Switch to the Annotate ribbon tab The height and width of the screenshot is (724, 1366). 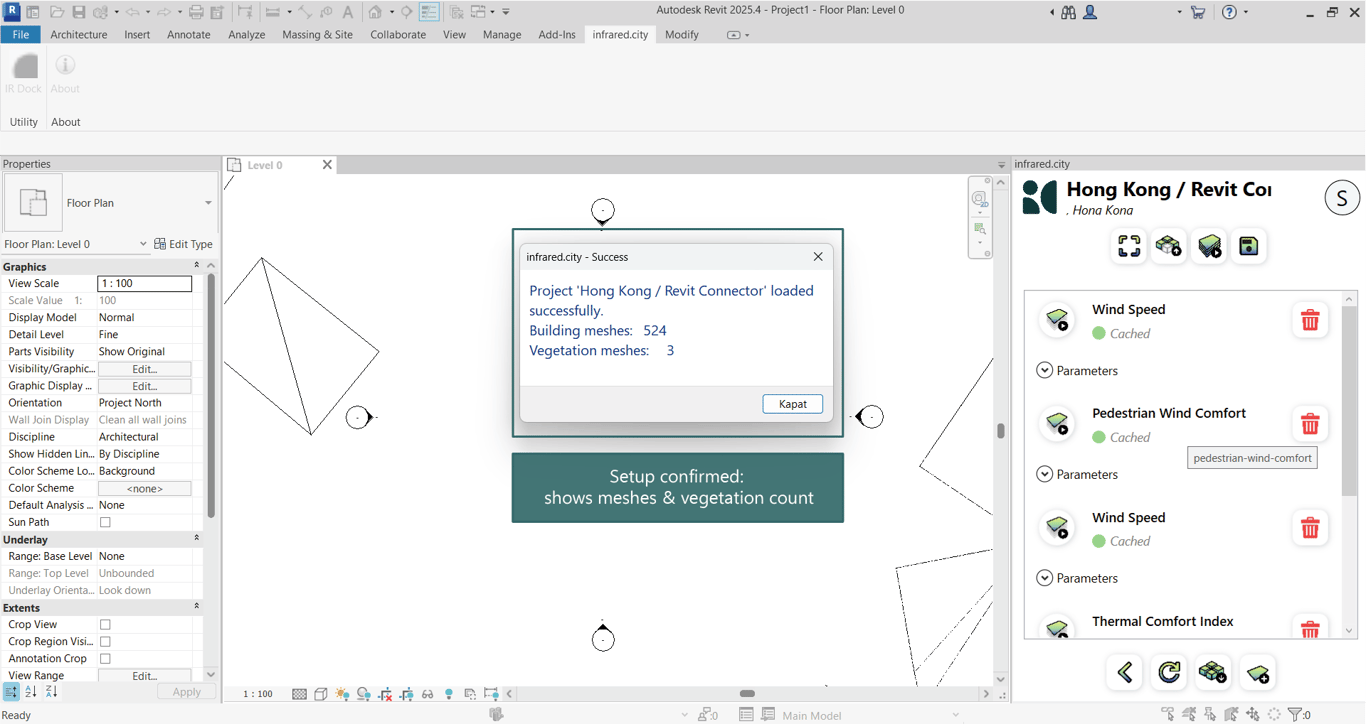pos(189,34)
